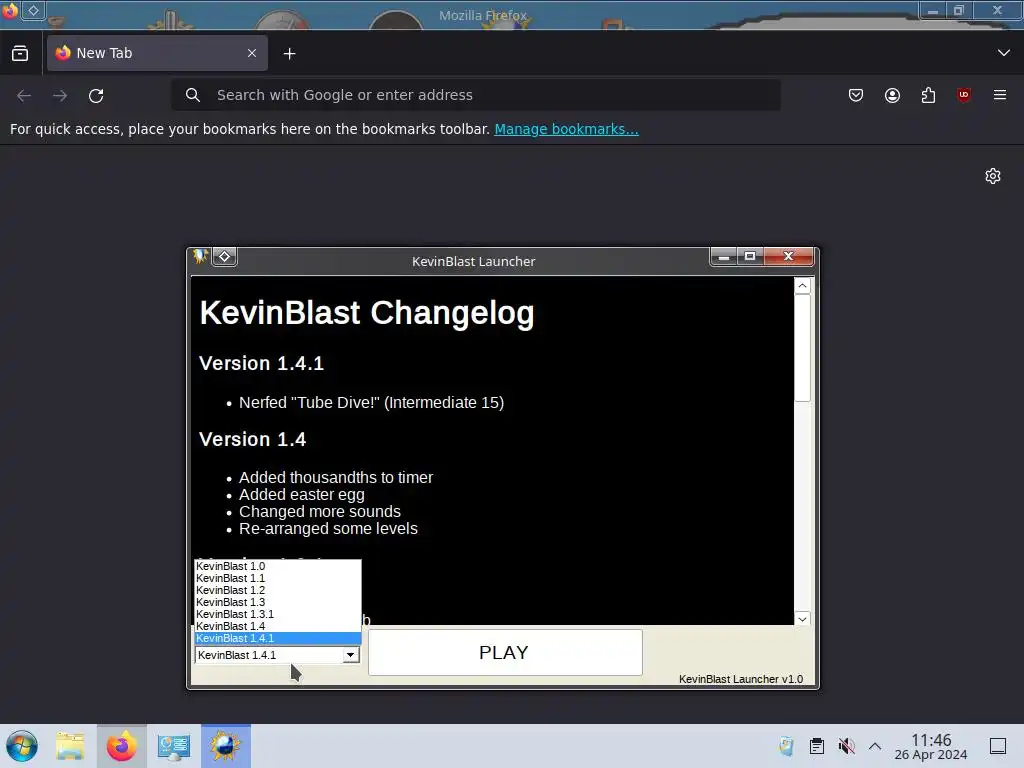Click Firefox window diamond titlebar button
Image resolution: width=1024 pixels, height=768 pixels.
[x=33, y=10]
